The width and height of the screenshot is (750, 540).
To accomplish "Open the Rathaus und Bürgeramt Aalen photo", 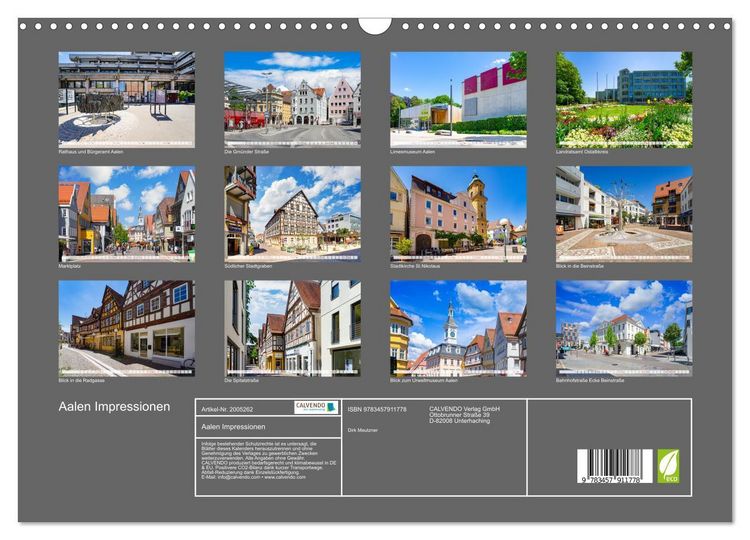I will tap(127, 99).
